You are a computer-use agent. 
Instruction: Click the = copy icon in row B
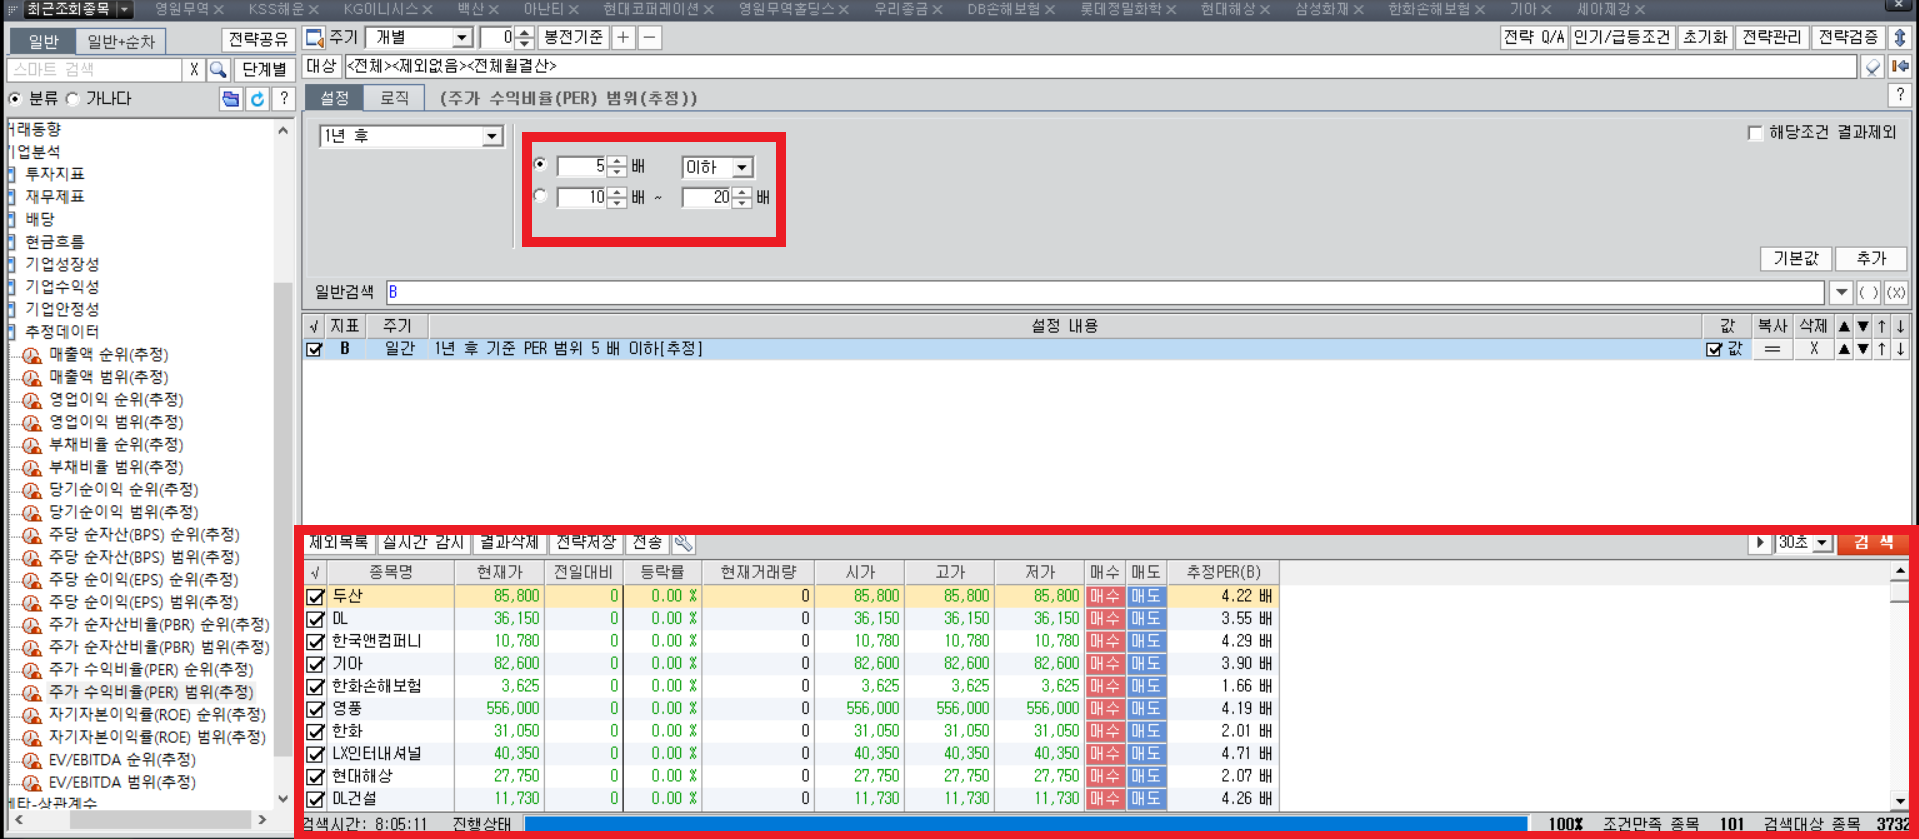[x=1772, y=349]
